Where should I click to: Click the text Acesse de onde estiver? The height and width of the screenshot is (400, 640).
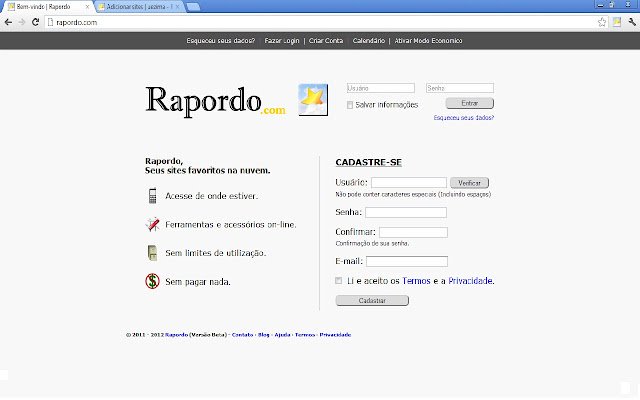pos(211,196)
